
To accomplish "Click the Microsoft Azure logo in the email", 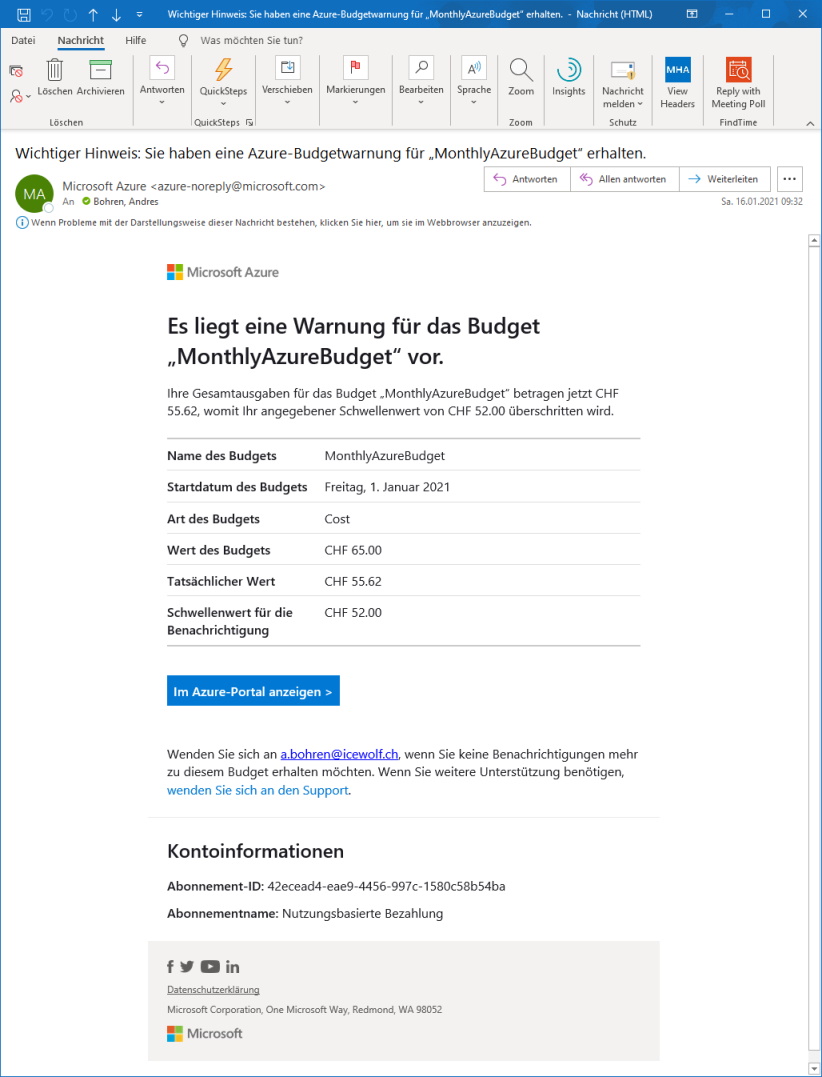I will coord(222,272).
